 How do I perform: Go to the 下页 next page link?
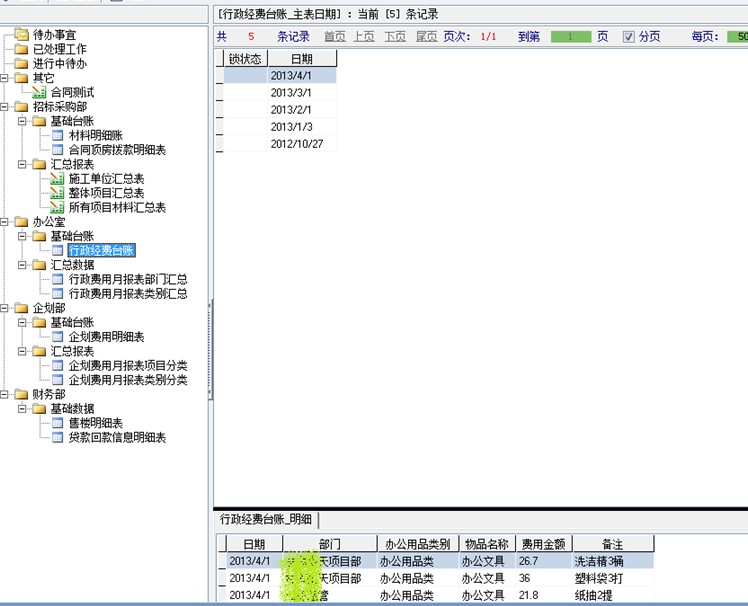point(394,37)
